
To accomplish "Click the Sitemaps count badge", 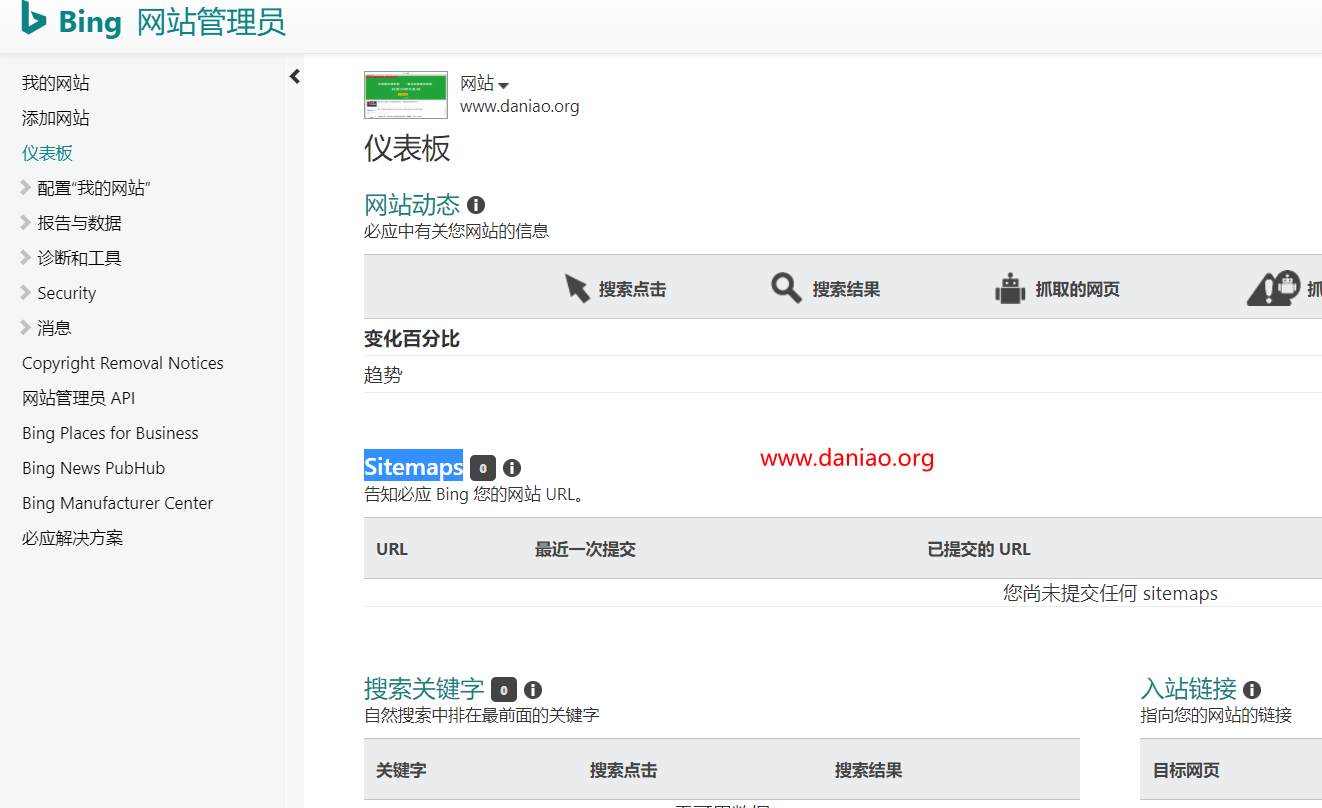I will (483, 467).
